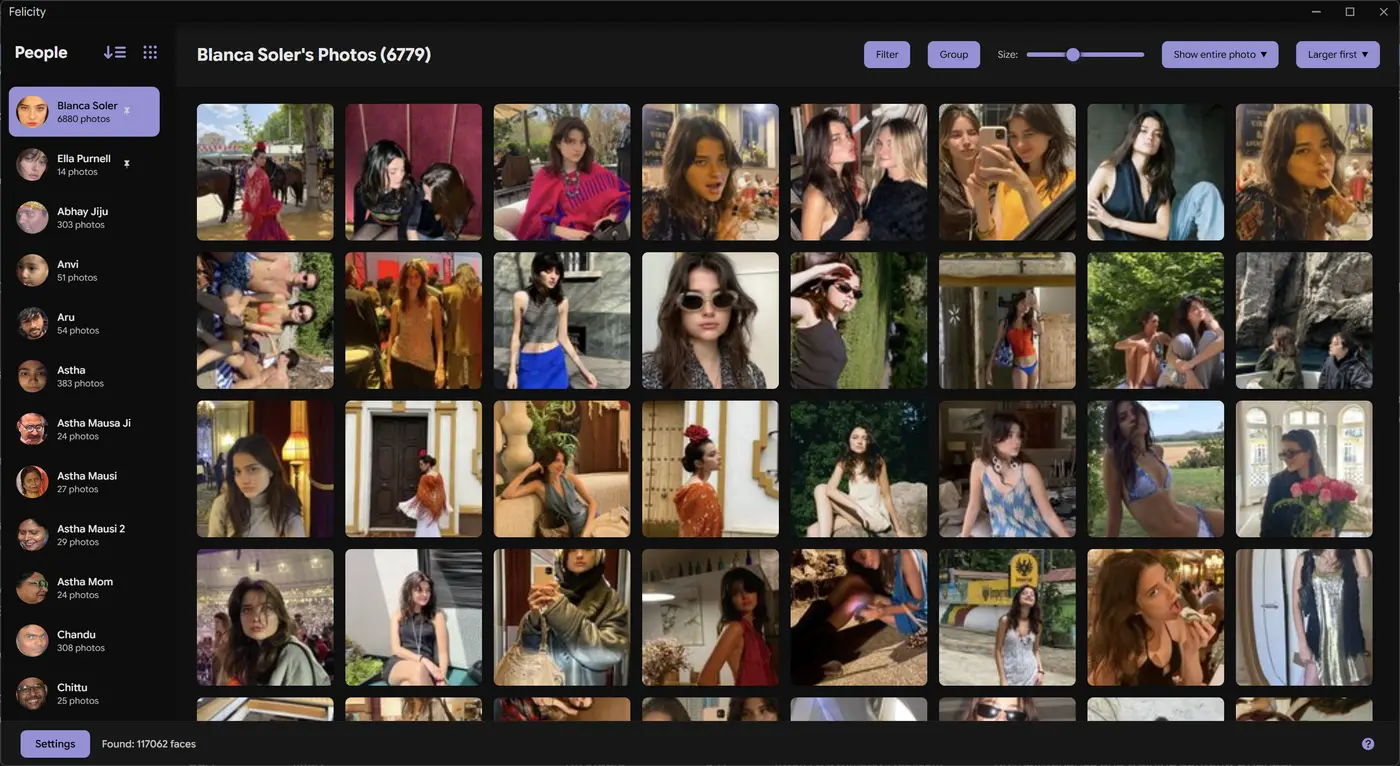Open the sideways beach group photo thumbnail

pos(265,320)
